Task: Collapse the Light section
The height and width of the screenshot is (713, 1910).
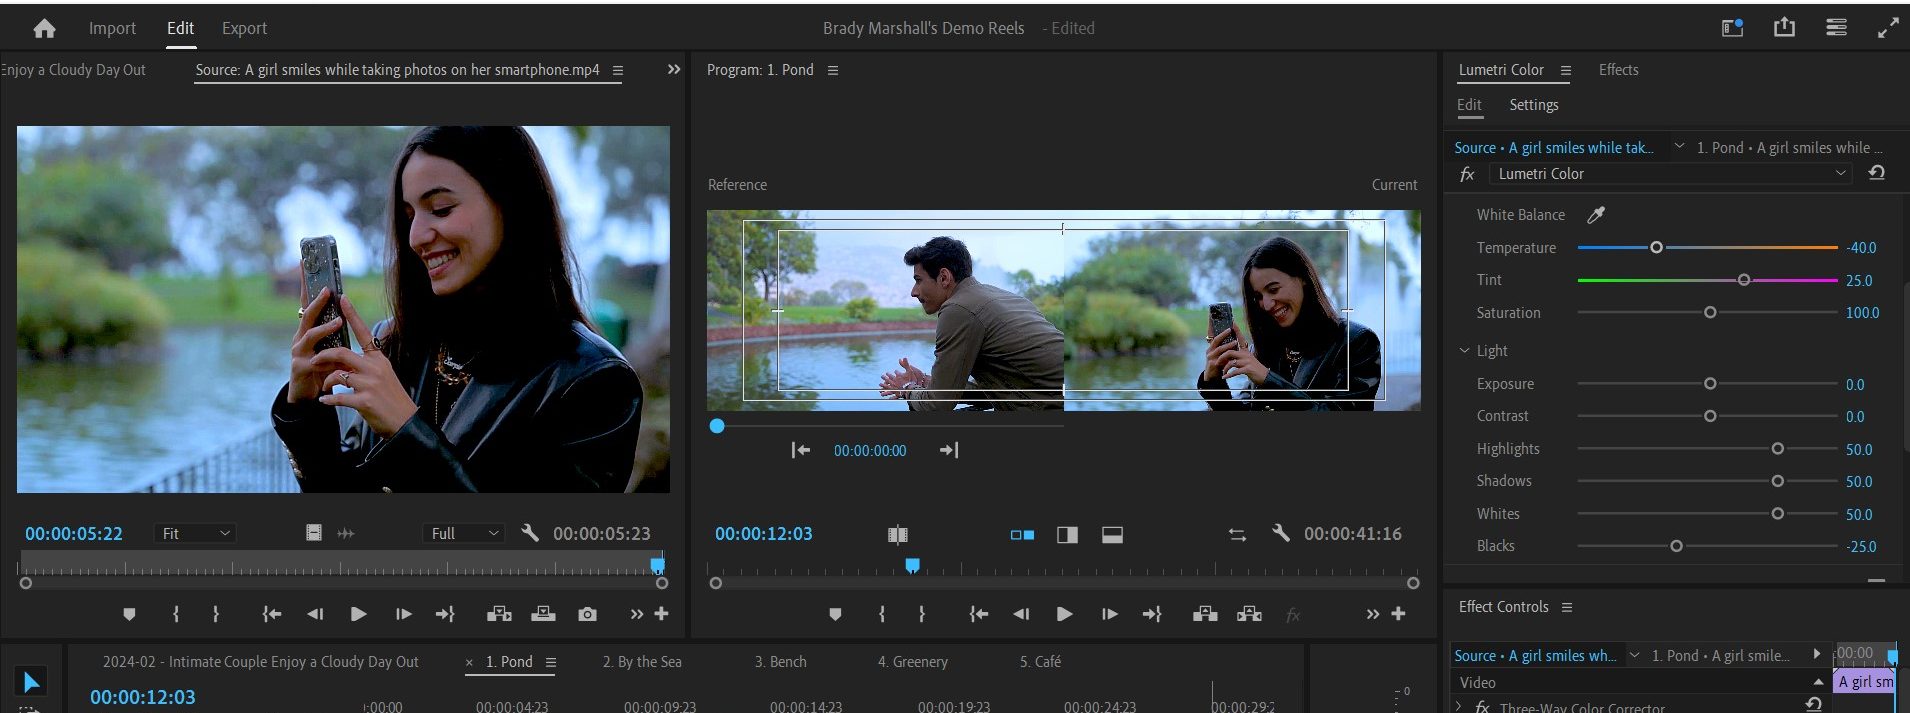Action: click(x=1464, y=350)
